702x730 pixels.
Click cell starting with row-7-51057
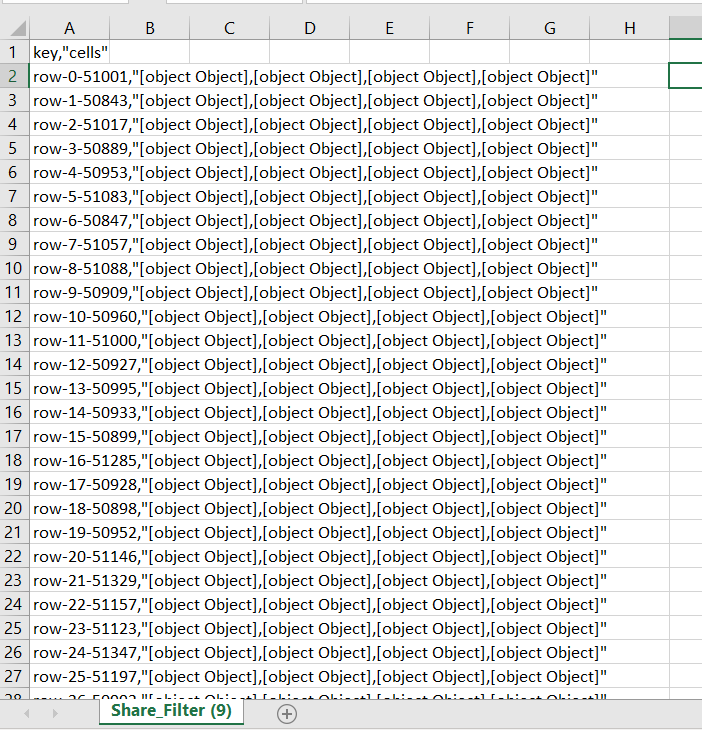pyautogui.click(x=69, y=244)
